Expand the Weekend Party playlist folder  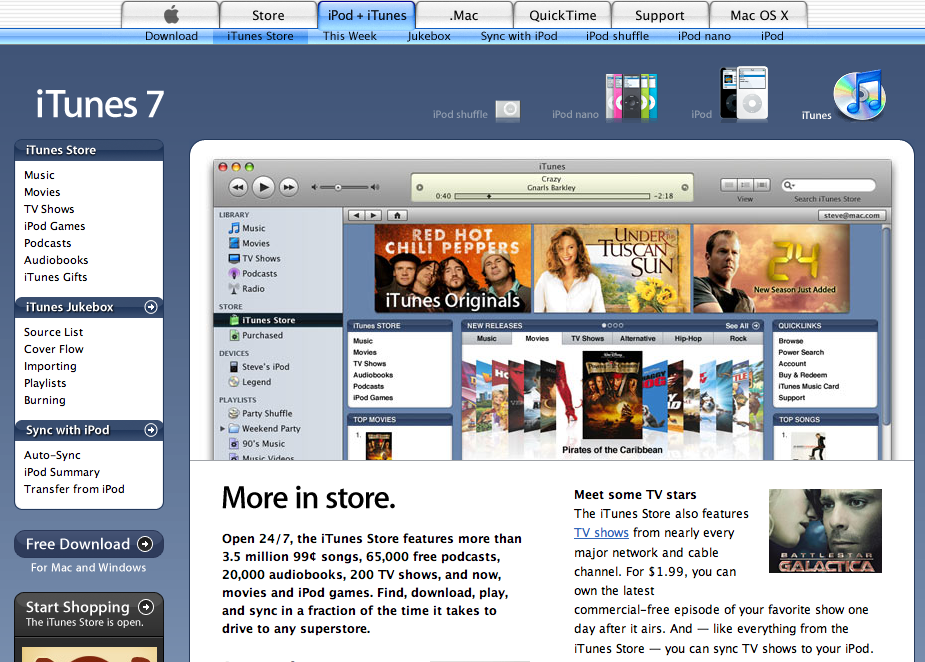222,429
